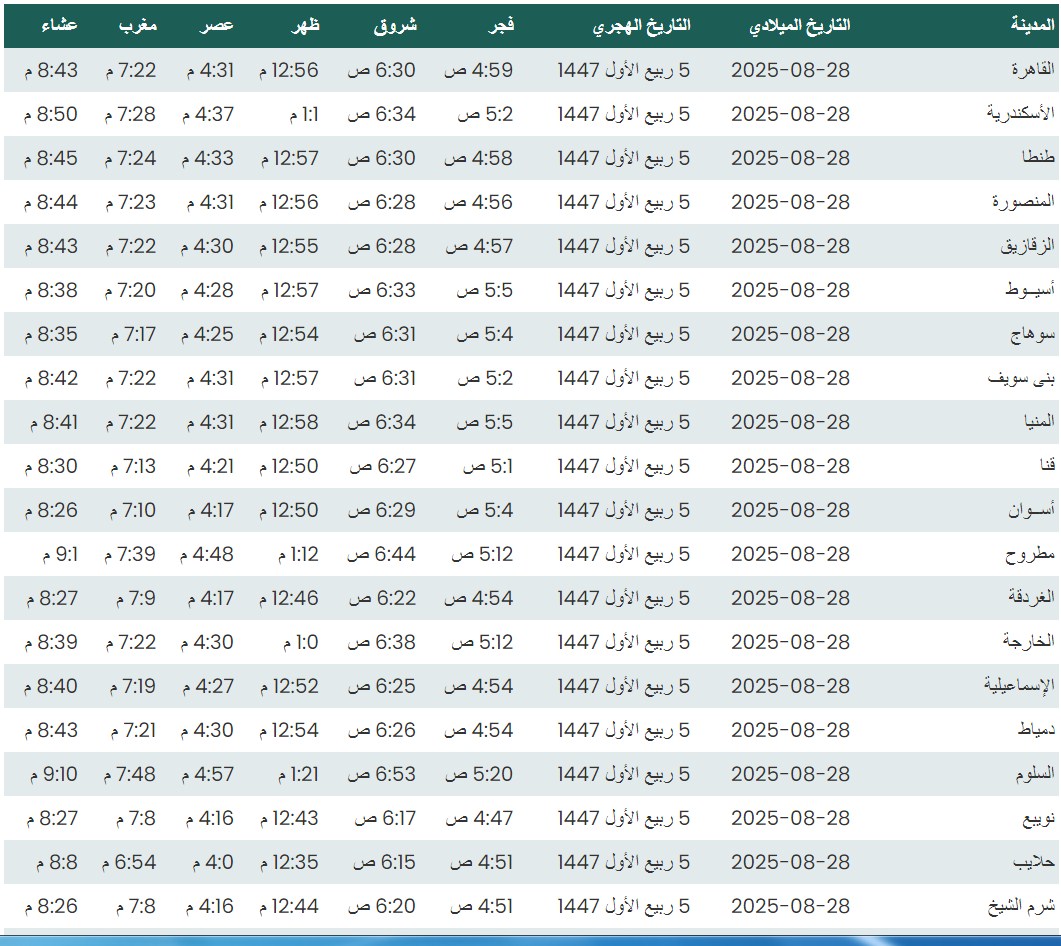
Task: Click the المدينة column header
Action: [1030, 26]
